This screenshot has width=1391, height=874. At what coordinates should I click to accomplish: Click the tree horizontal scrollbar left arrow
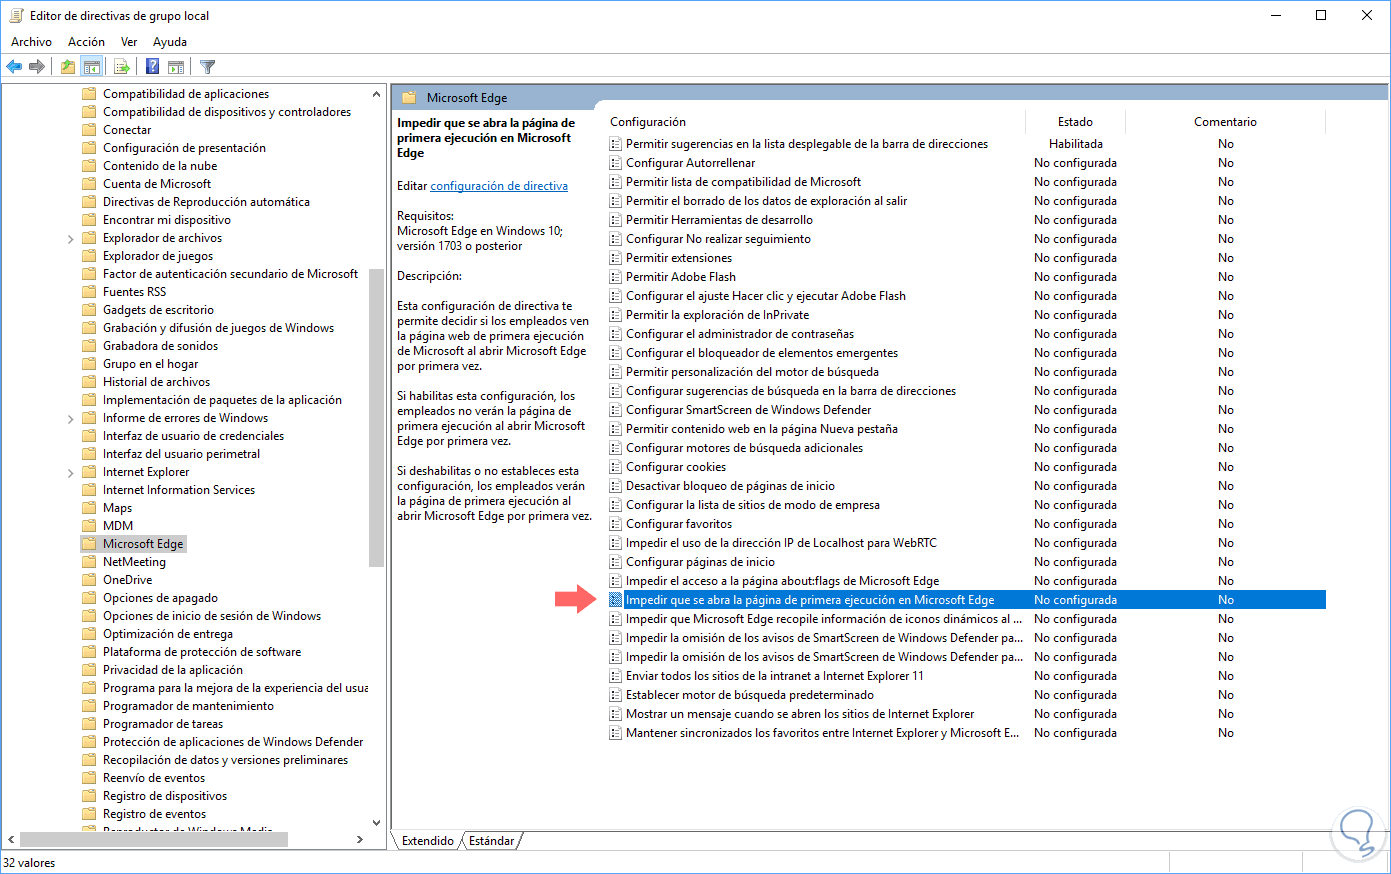coord(11,840)
